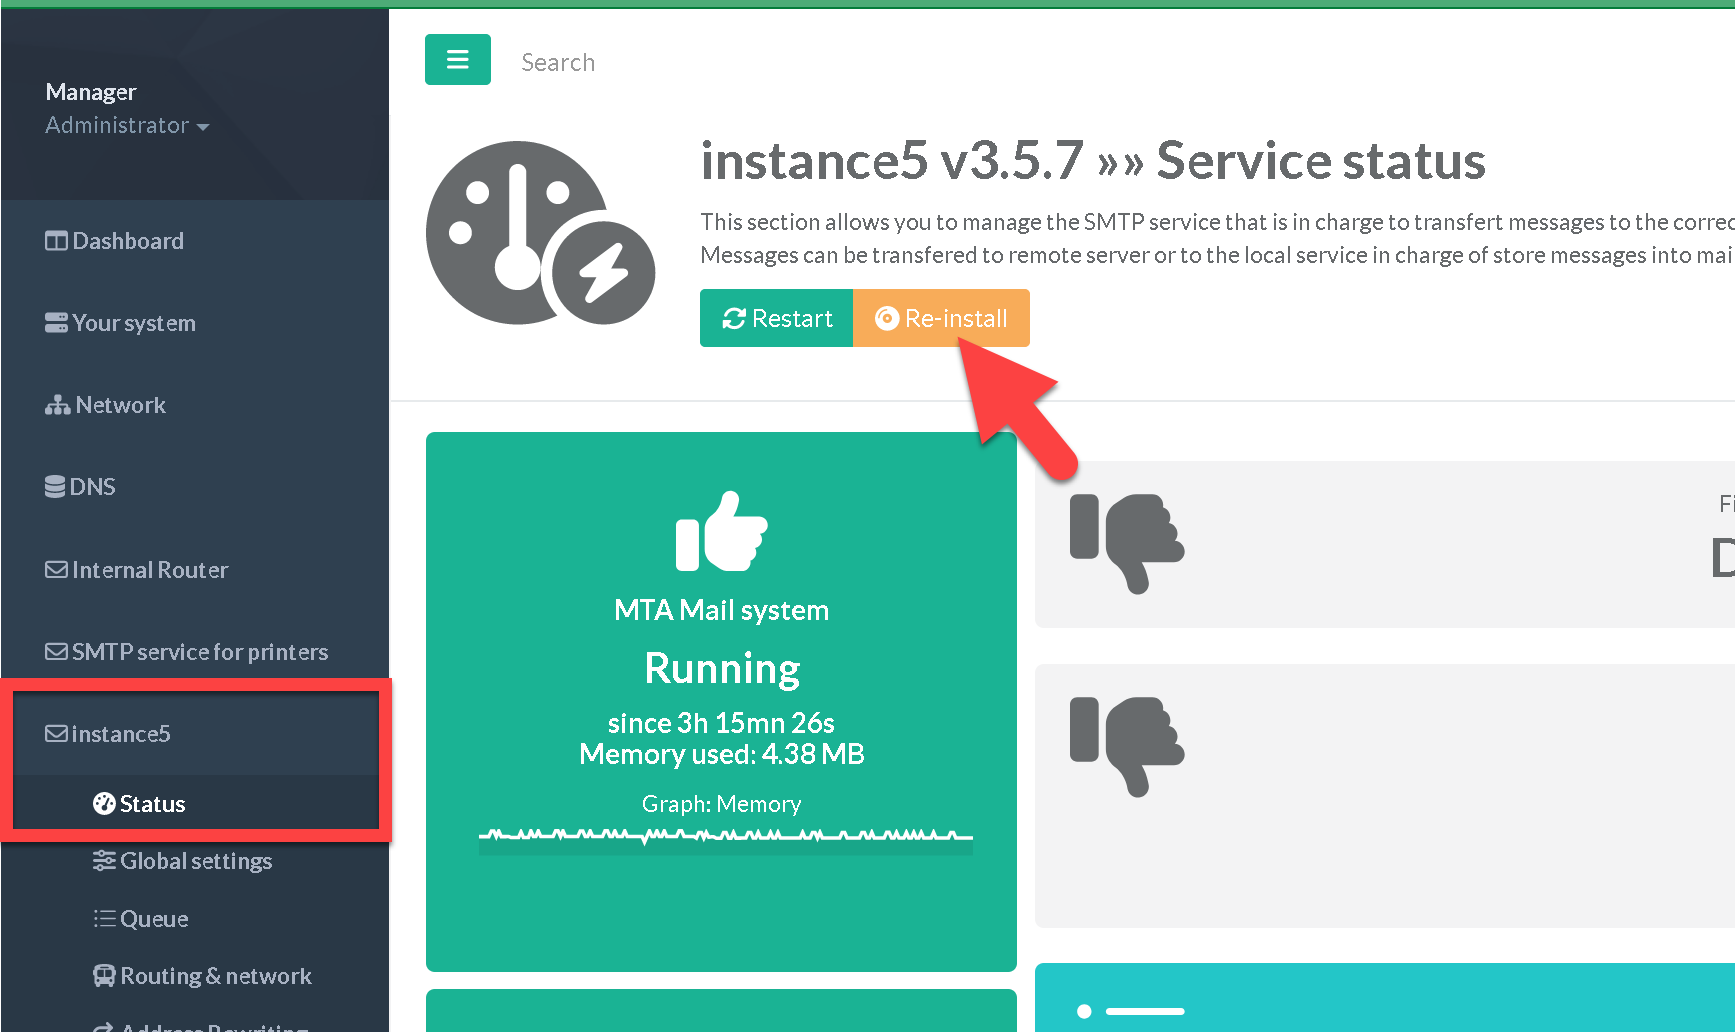Open the Dashboard menu item

point(127,241)
